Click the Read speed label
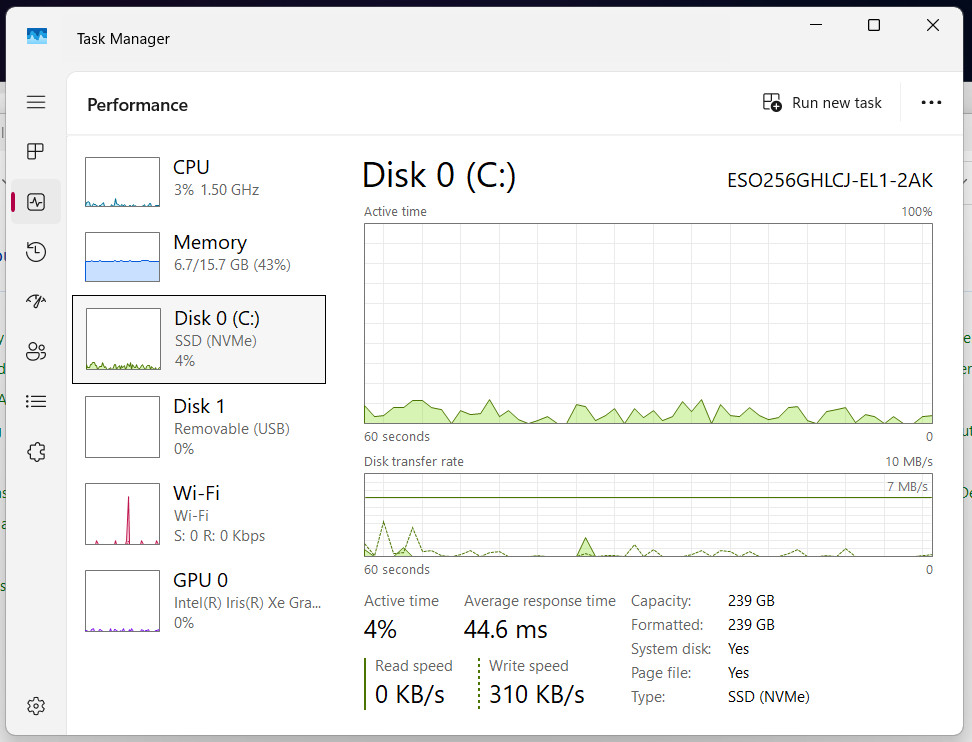Viewport: 972px width, 742px height. click(x=413, y=666)
